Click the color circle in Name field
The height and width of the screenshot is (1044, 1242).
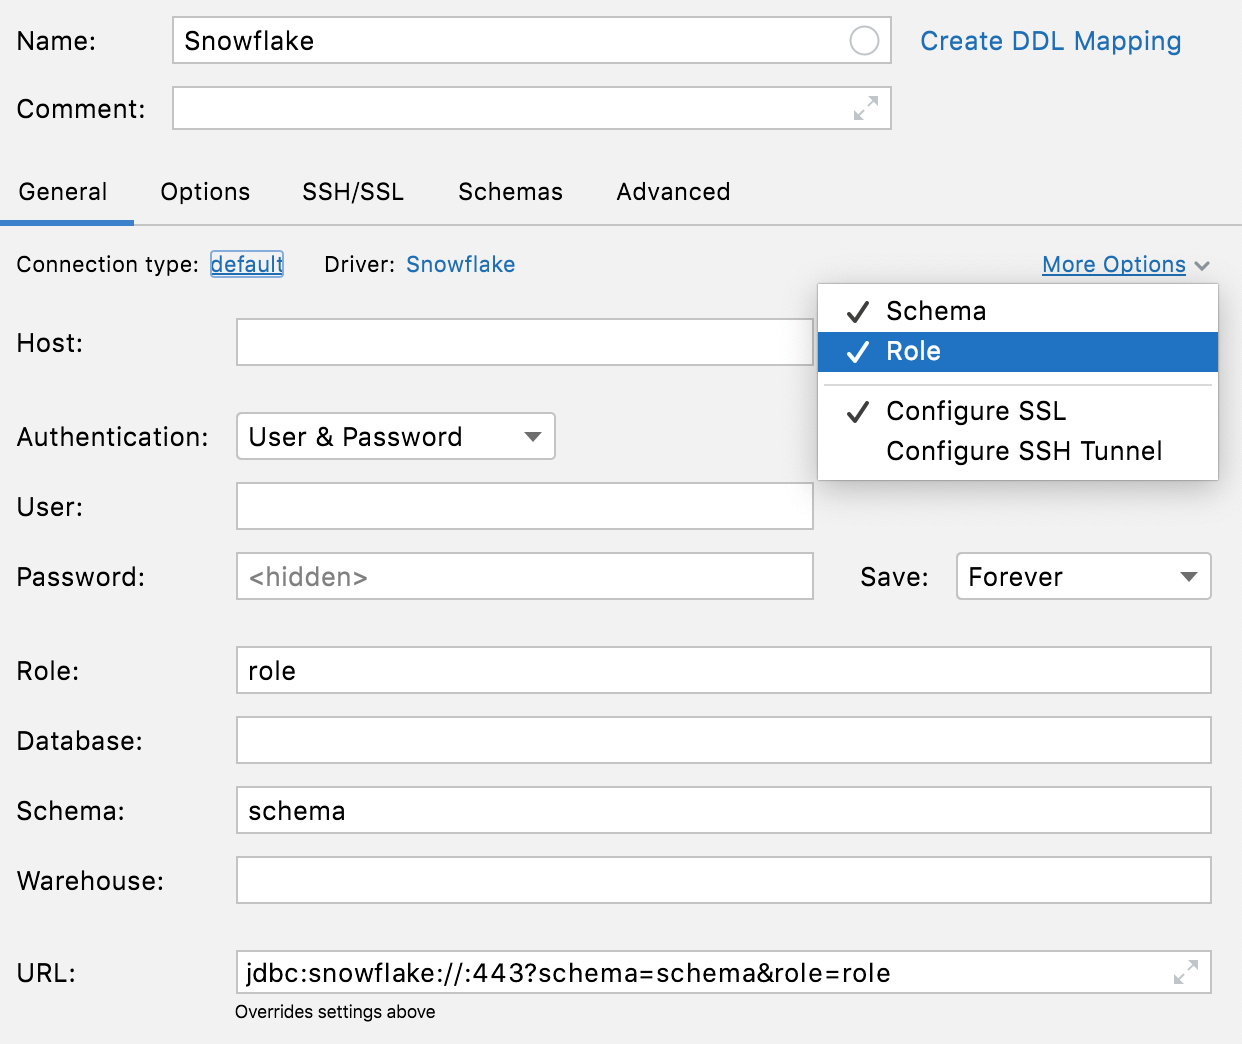(864, 41)
